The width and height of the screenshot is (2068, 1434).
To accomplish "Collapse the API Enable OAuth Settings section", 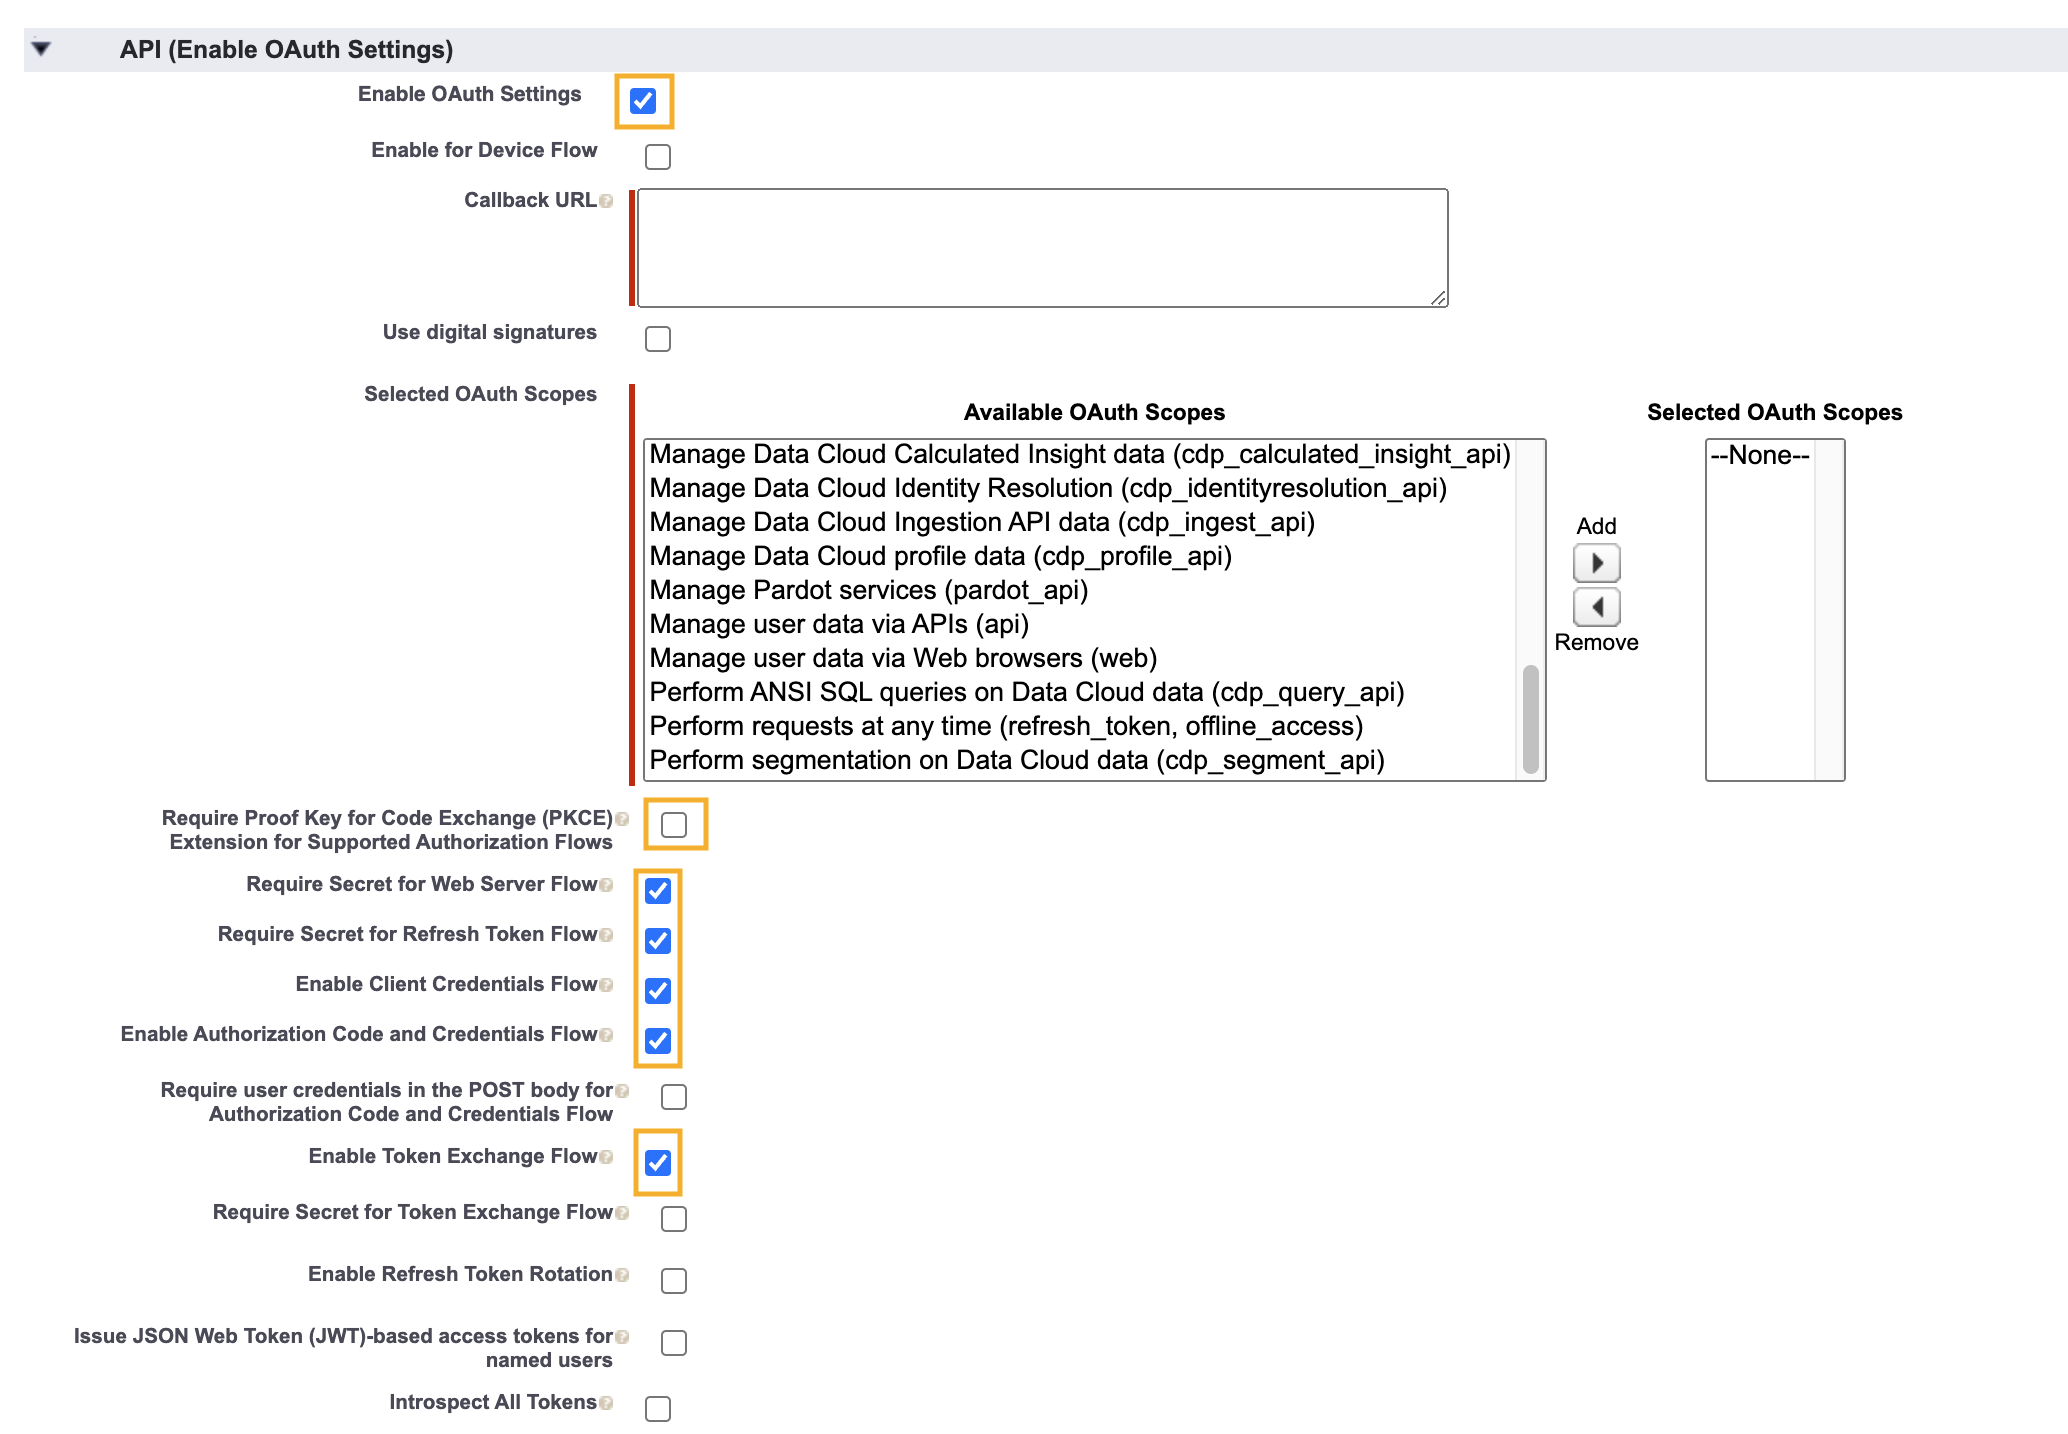I will [41, 48].
